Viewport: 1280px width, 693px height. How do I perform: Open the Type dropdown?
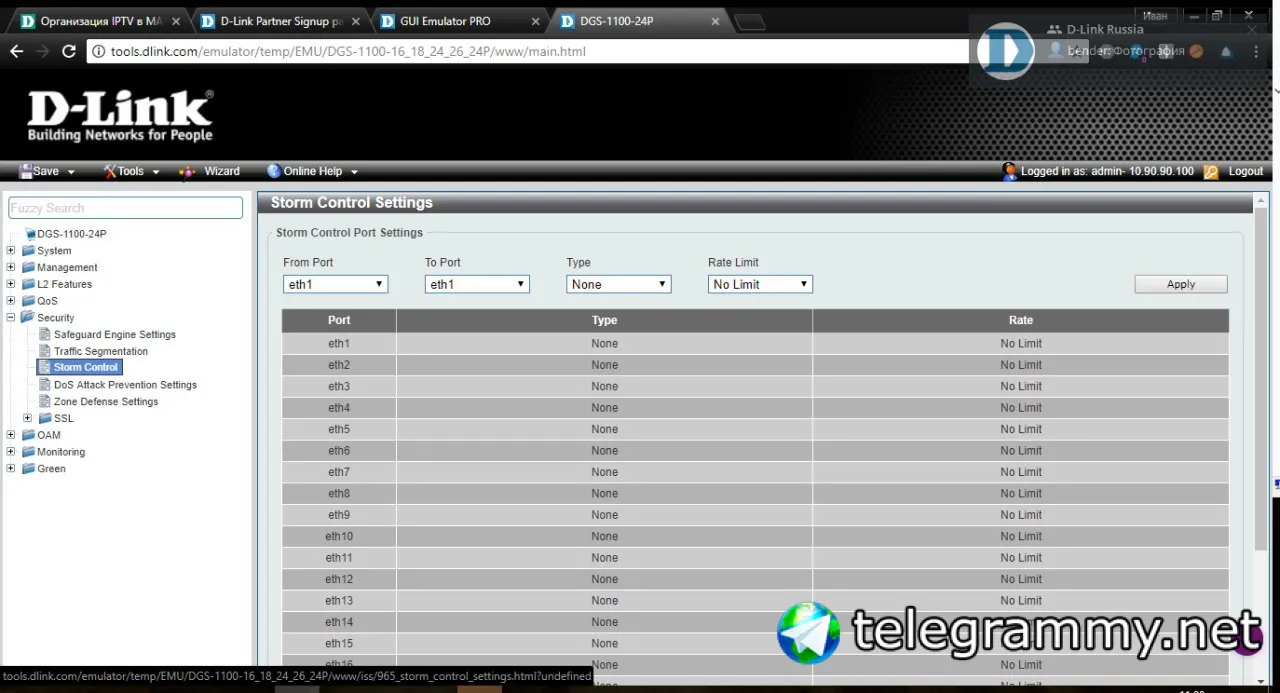point(619,284)
